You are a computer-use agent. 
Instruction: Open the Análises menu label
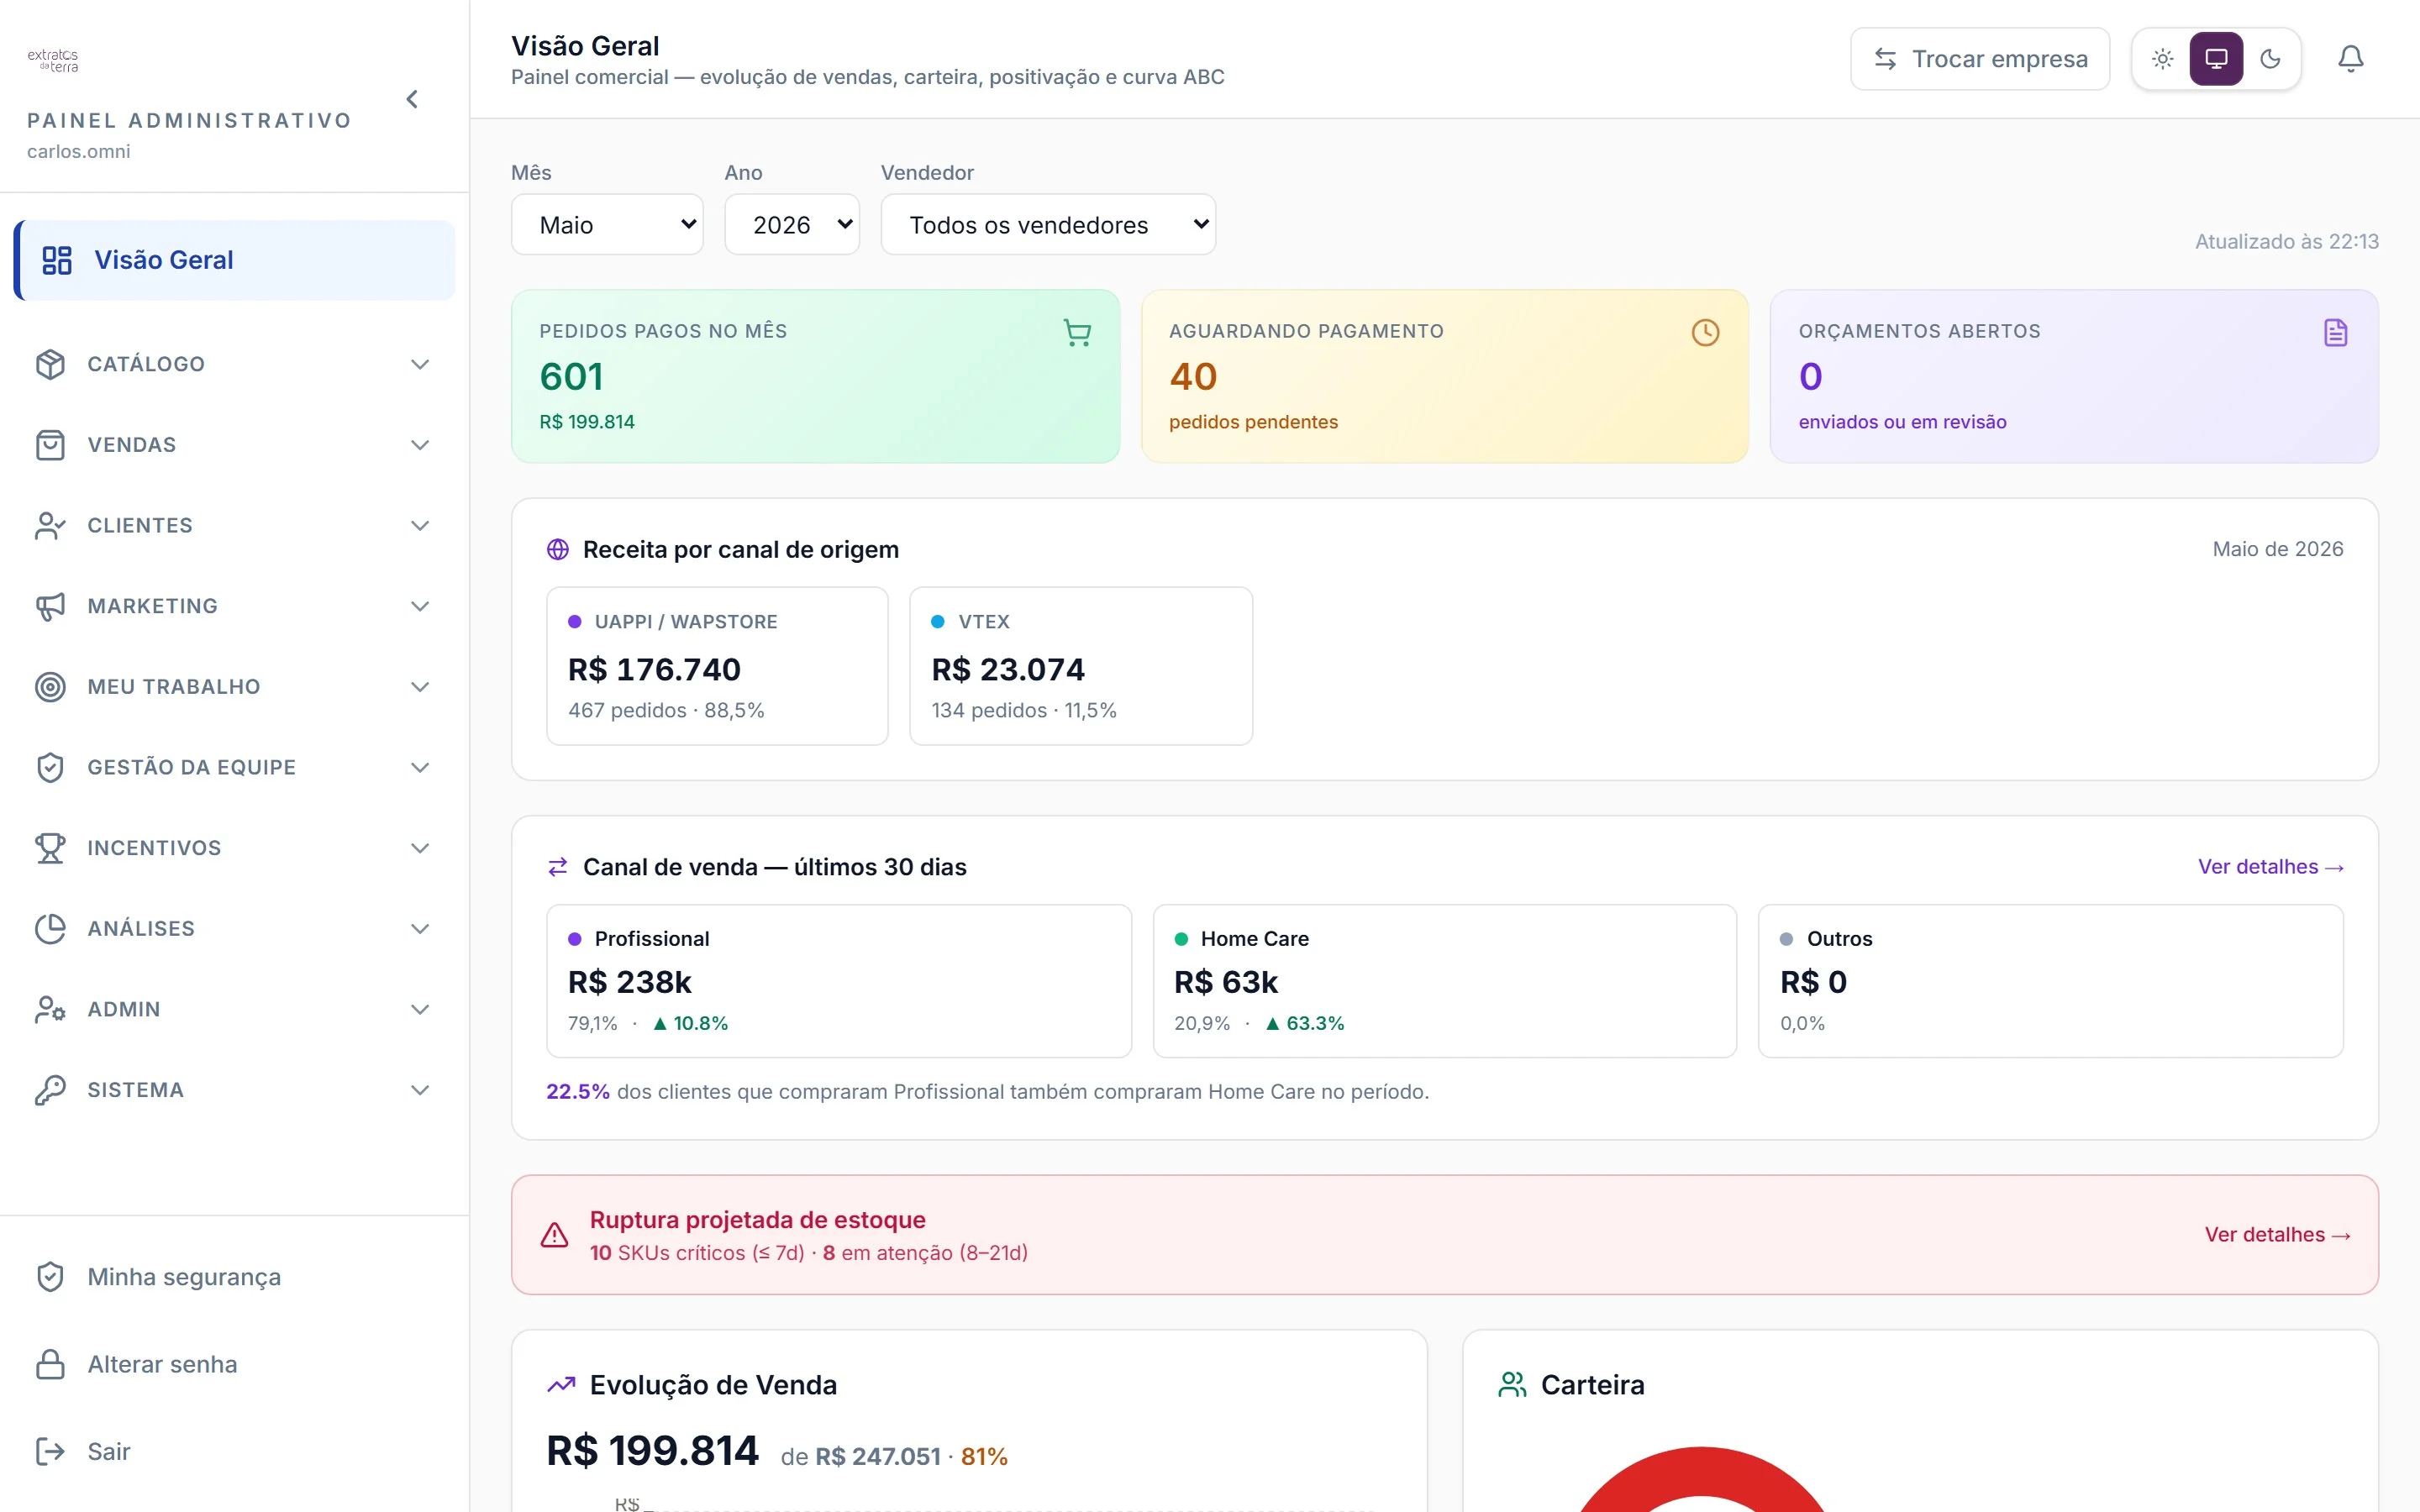point(141,929)
